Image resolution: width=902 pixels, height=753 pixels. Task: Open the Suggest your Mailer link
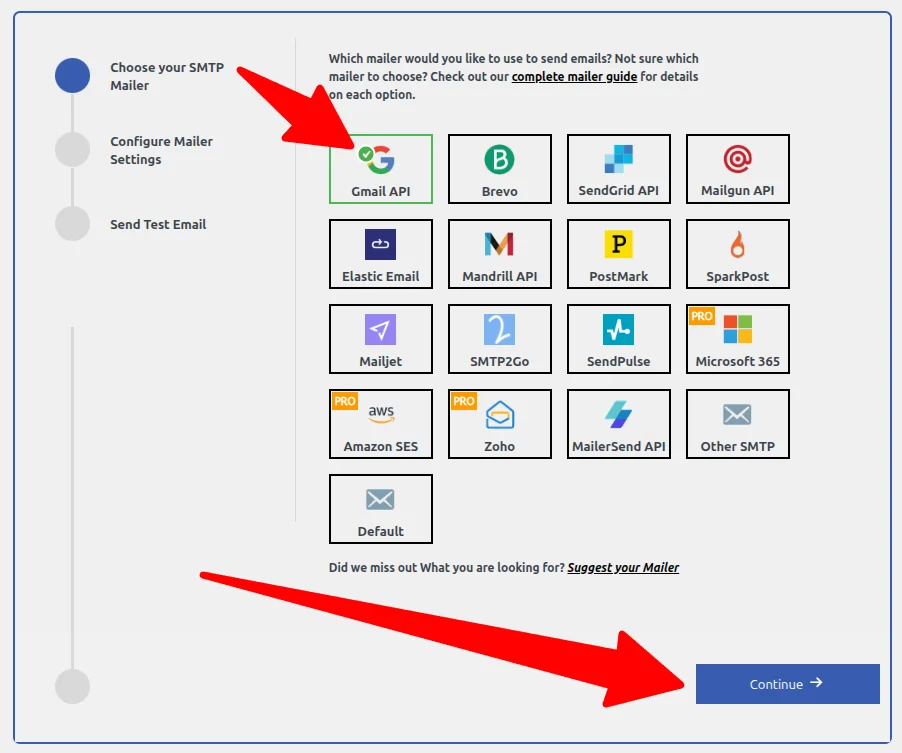(623, 568)
